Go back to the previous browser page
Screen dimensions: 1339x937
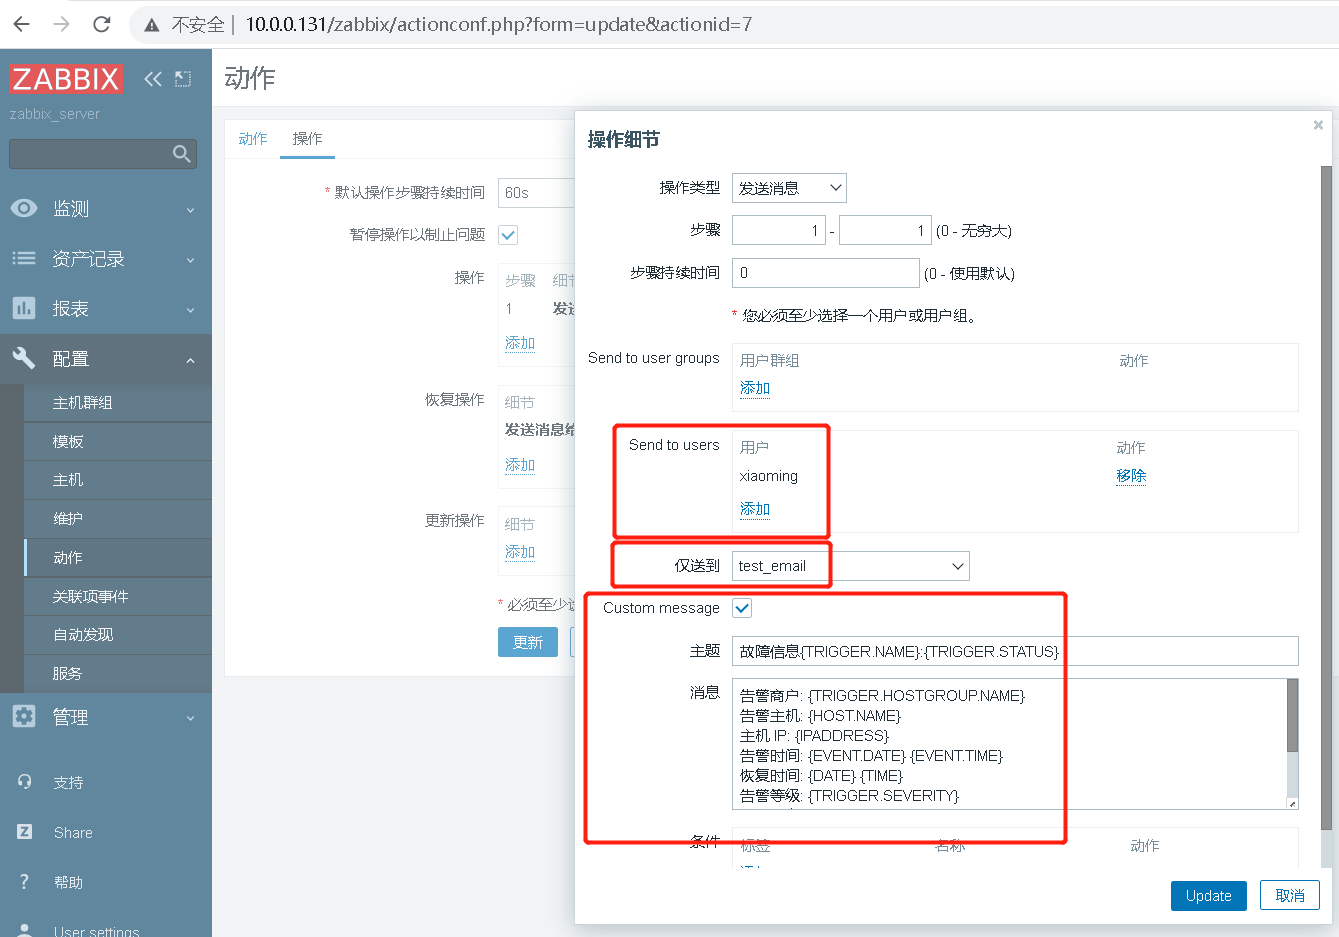pyautogui.click(x=22, y=24)
